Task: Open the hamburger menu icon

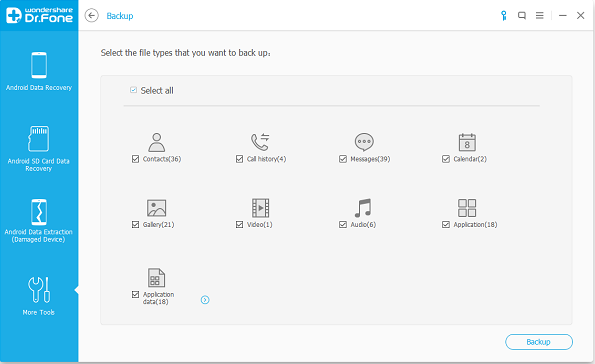Action: (x=540, y=16)
